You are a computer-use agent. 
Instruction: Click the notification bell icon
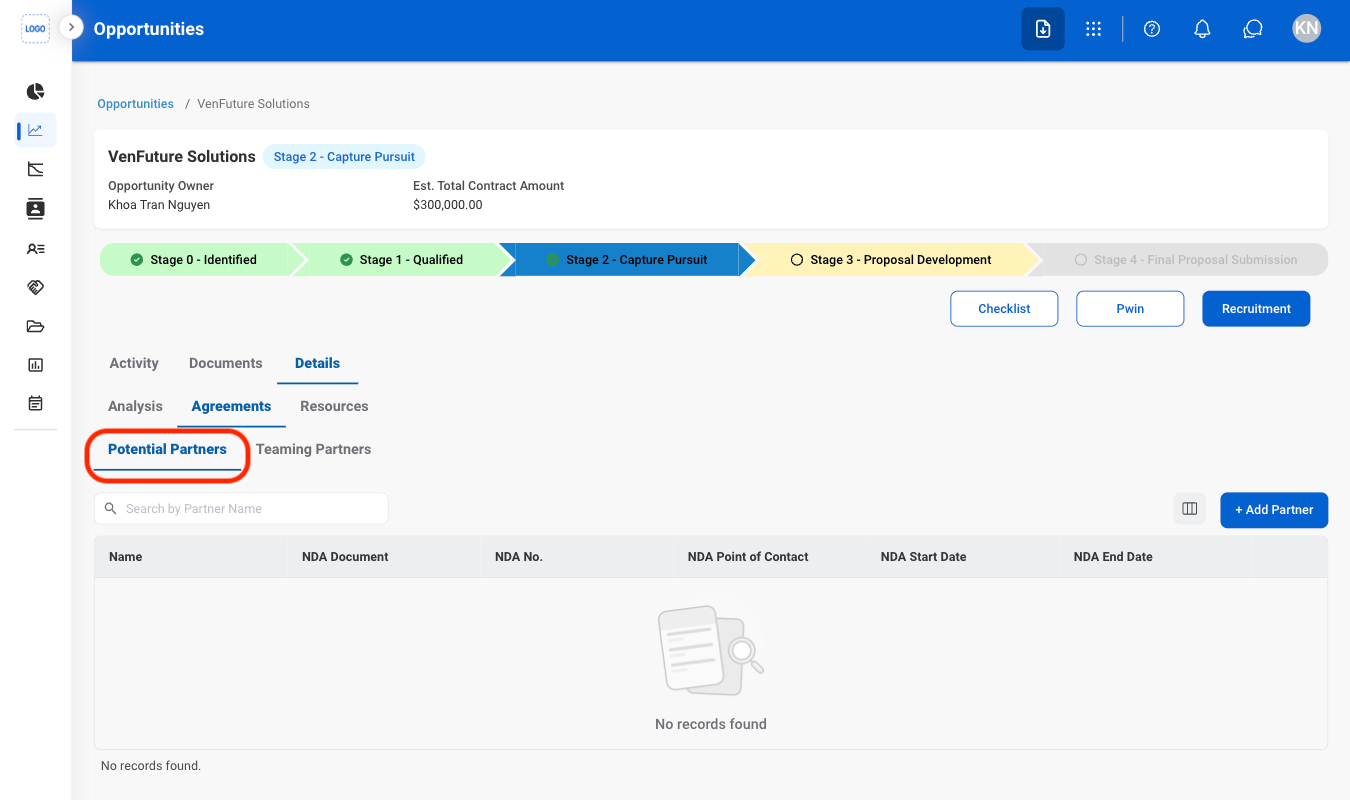point(1203,29)
